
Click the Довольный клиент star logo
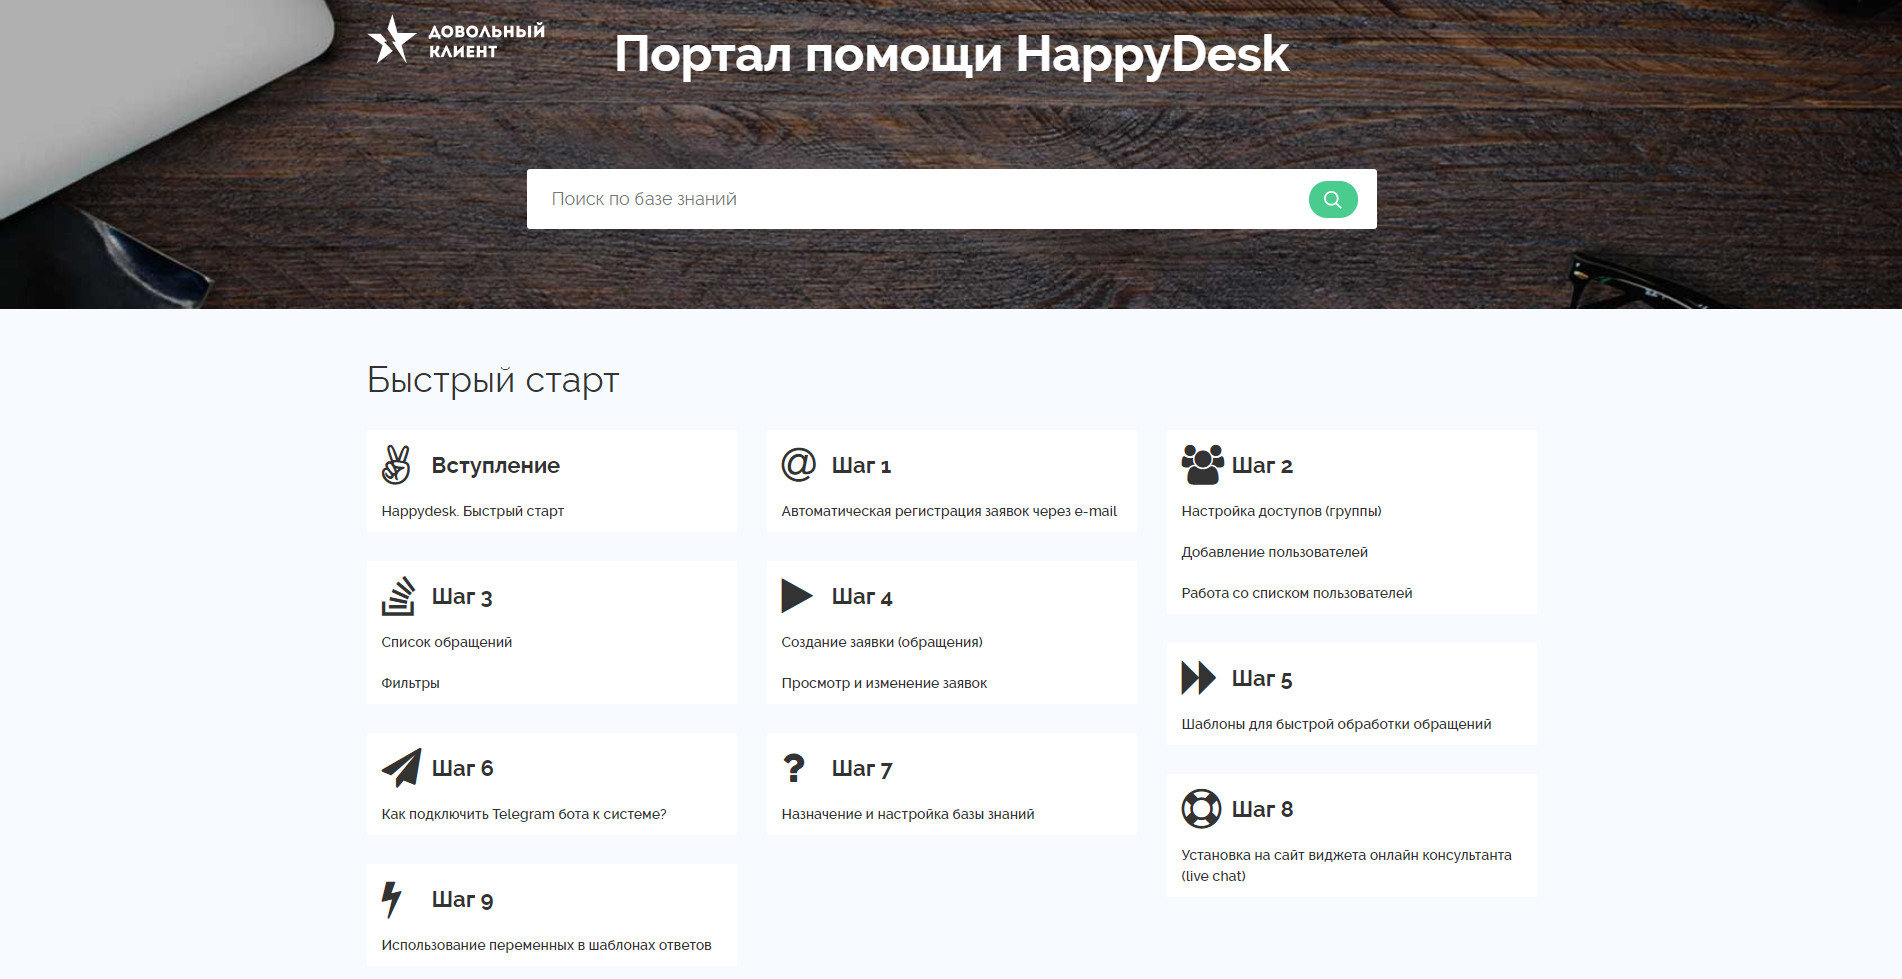(x=457, y=40)
